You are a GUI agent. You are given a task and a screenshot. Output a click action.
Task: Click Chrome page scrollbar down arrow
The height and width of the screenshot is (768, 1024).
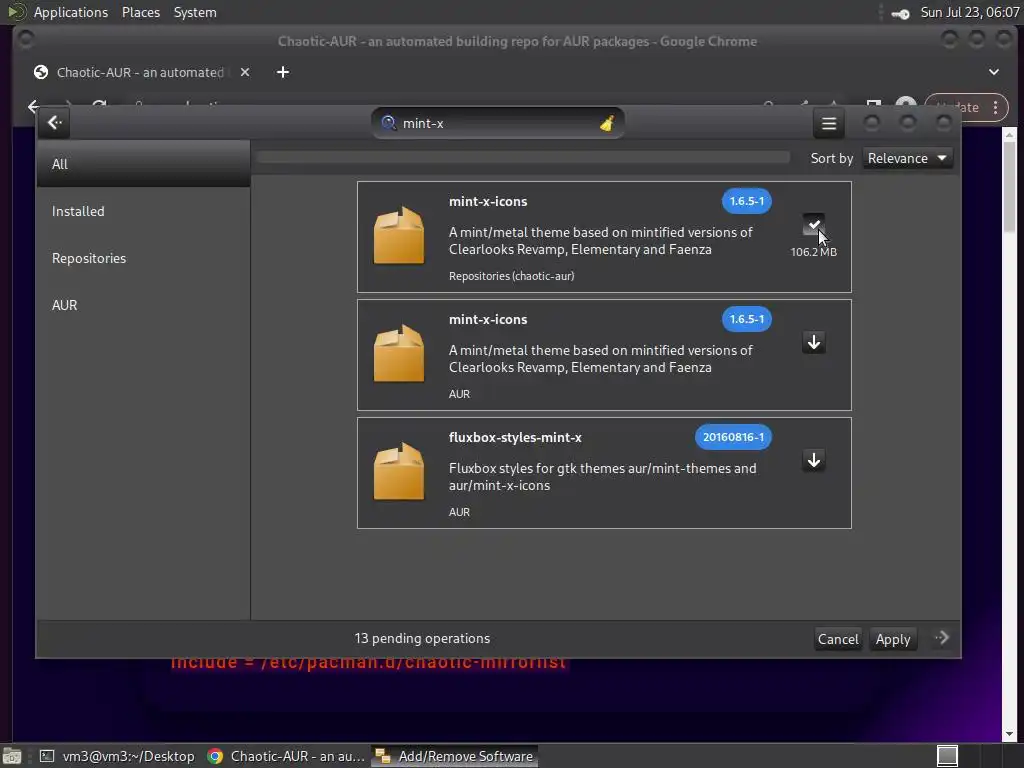tap(1009, 734)
